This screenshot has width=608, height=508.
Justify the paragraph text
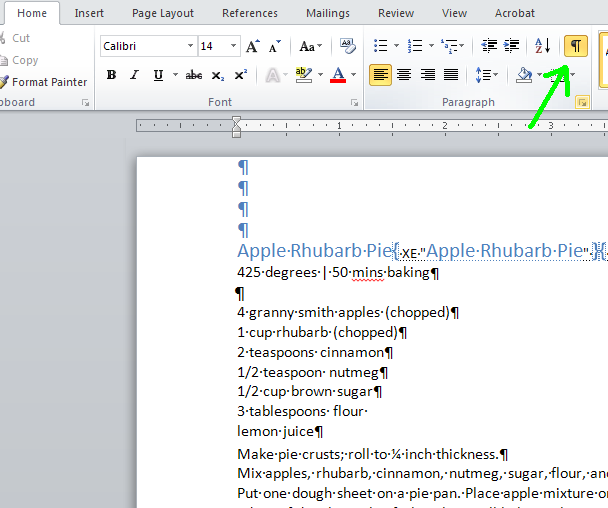(x=451, y=74)
